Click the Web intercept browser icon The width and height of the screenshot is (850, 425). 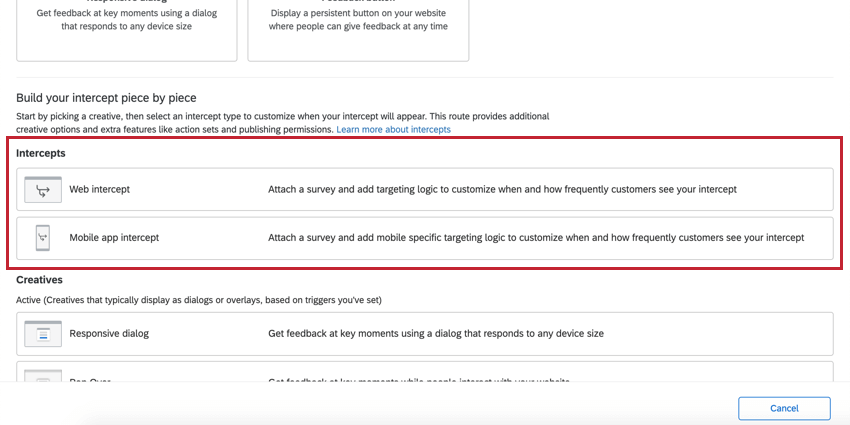43,190
